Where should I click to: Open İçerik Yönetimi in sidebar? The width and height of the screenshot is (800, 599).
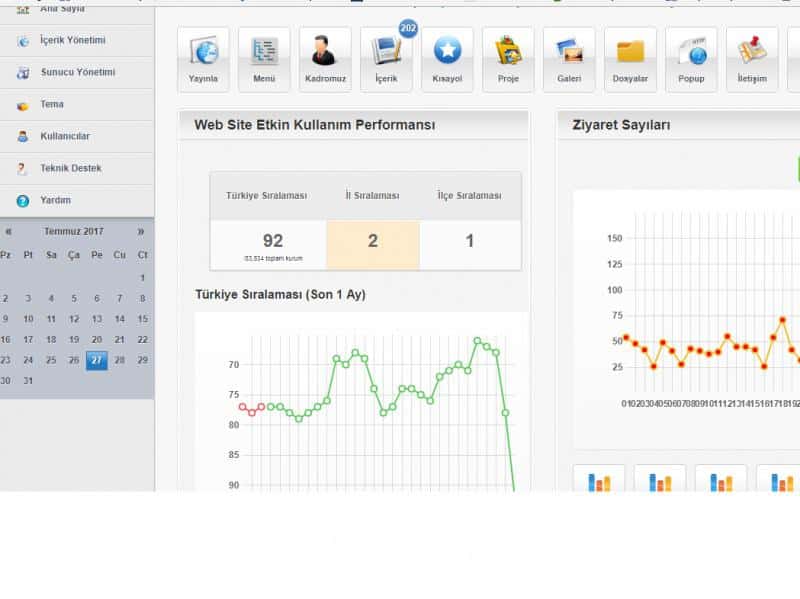pyautogui.click(x=72, y=40)
